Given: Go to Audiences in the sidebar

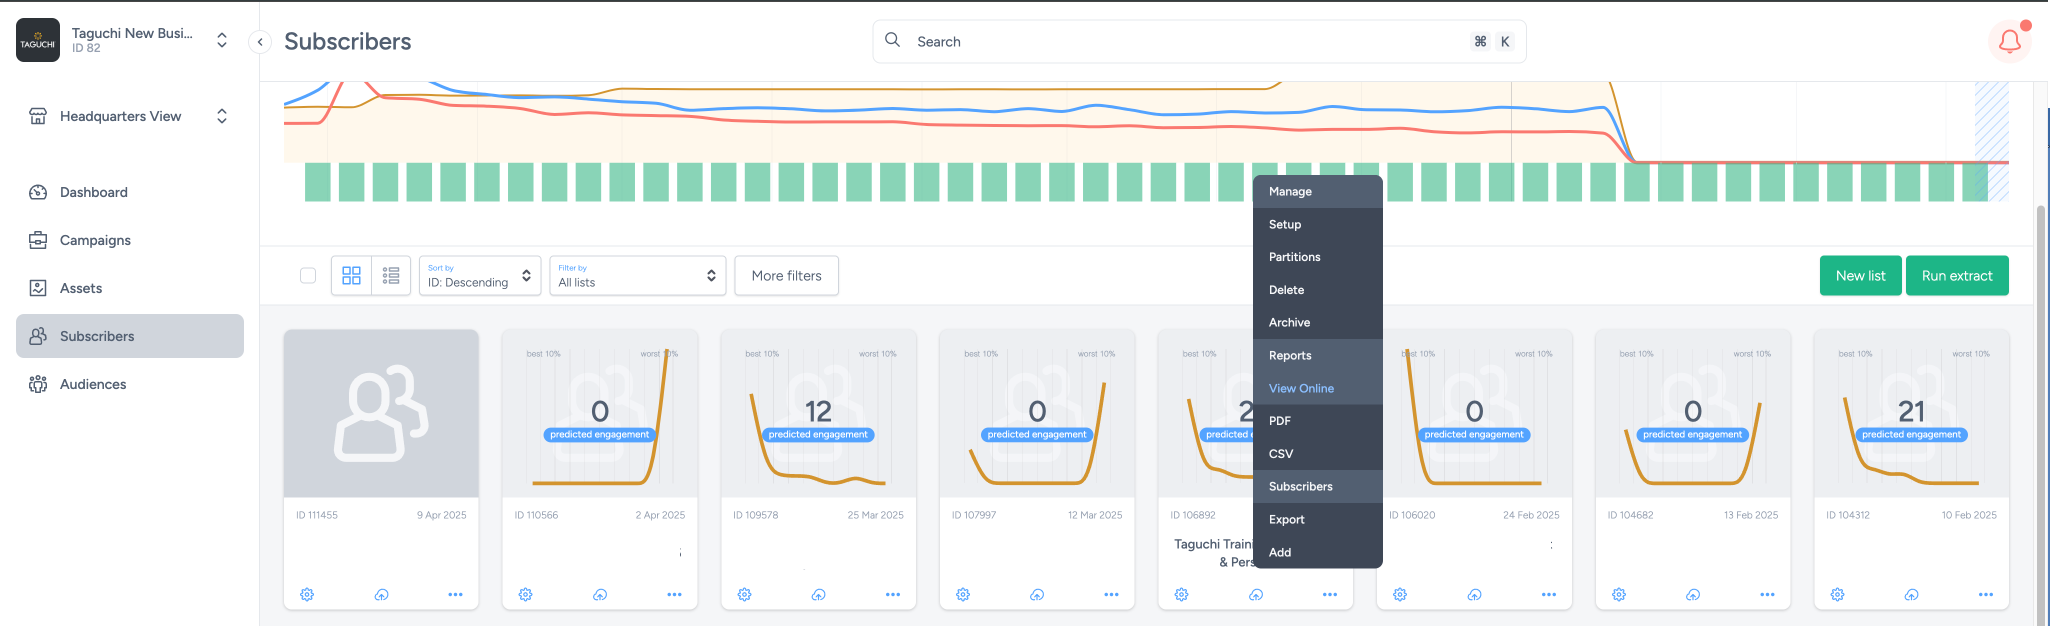Looking at the screenshot, I should click(93, 384).
